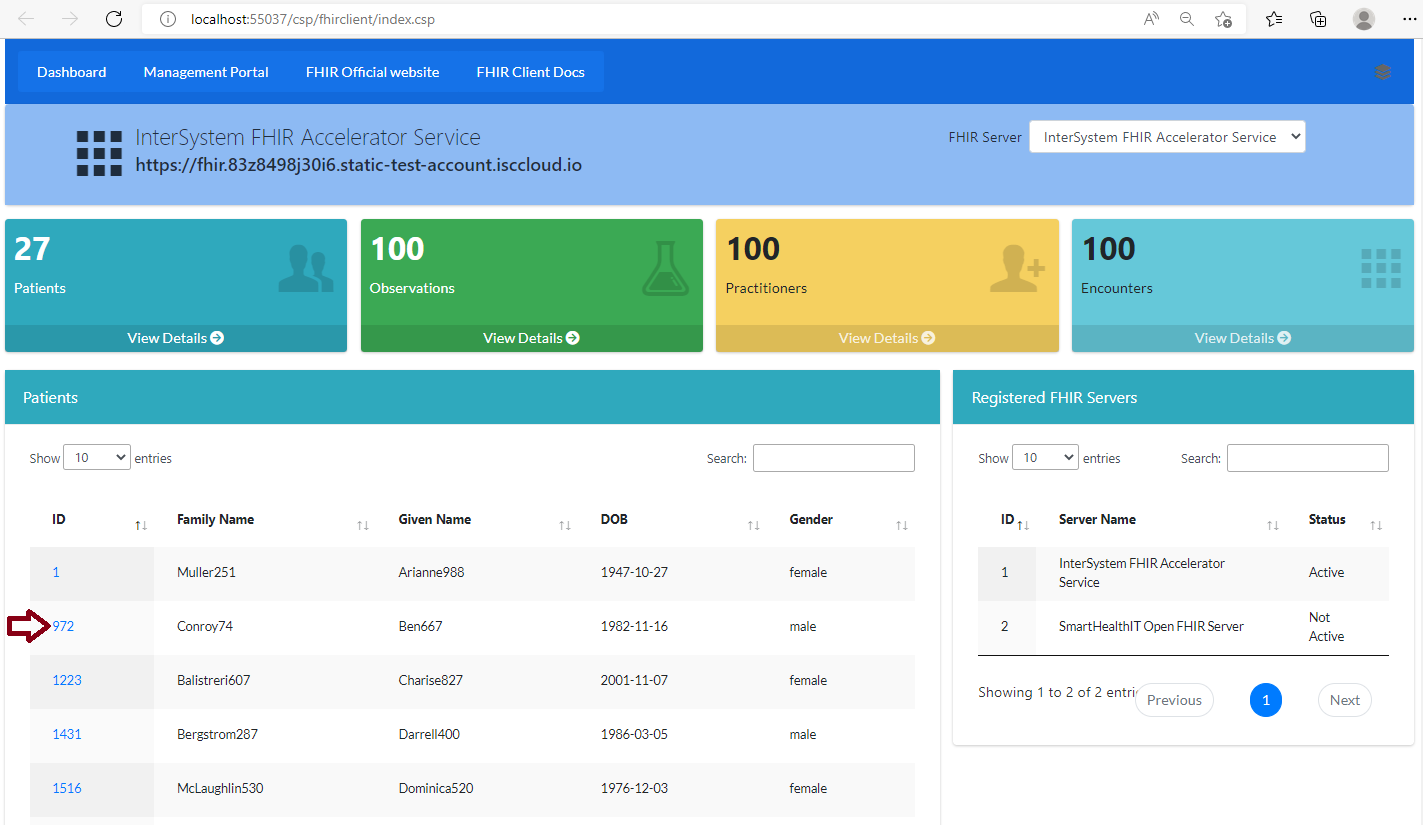Click the browser profile avatar
The height and width of the screenshot is (825, 1423).
click(x=1363, y=19)
